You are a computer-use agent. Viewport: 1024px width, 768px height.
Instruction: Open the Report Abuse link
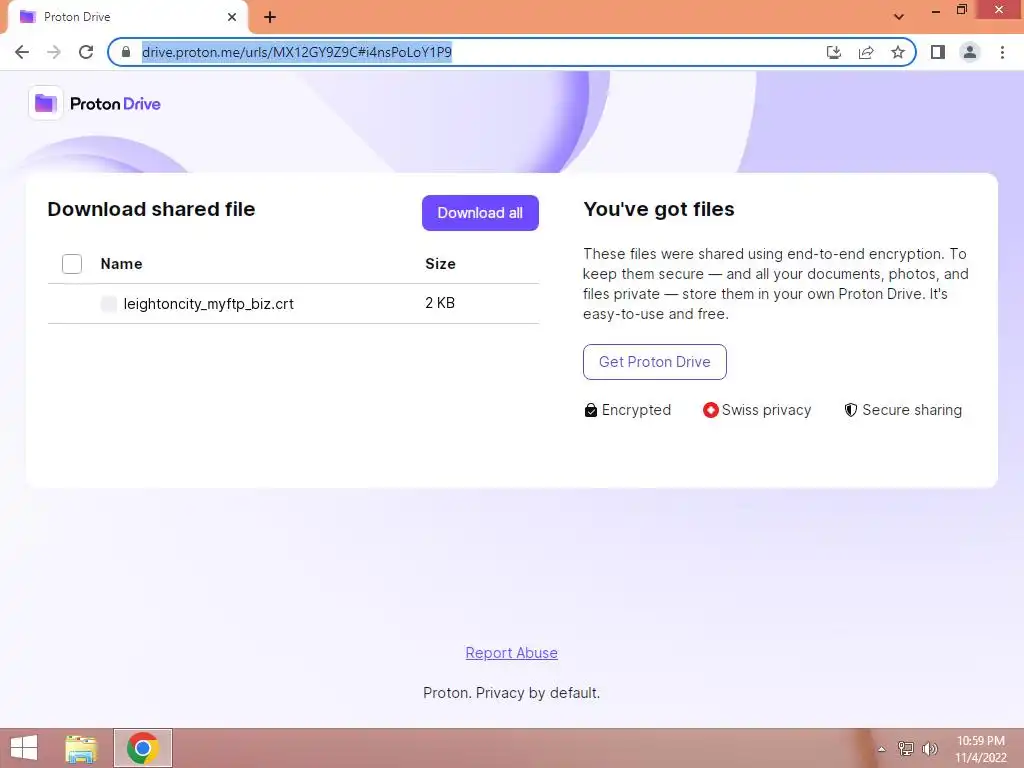[x=511, y=653]
